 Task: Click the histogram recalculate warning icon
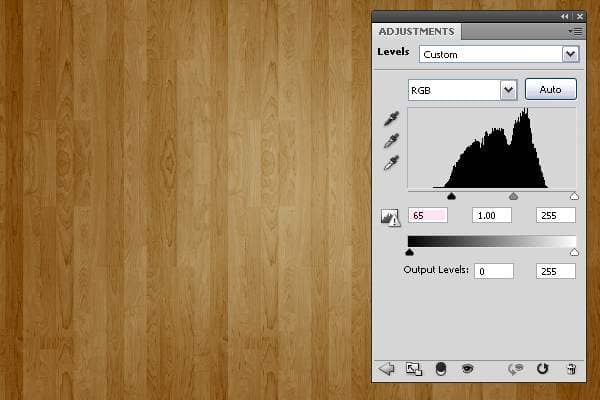(x=390, y=218)
